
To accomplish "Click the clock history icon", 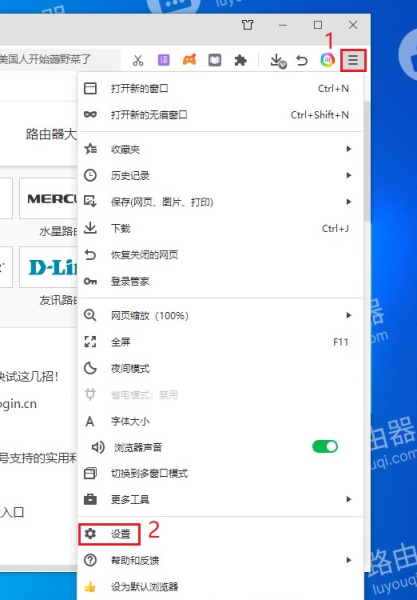I will click(90, 175).
